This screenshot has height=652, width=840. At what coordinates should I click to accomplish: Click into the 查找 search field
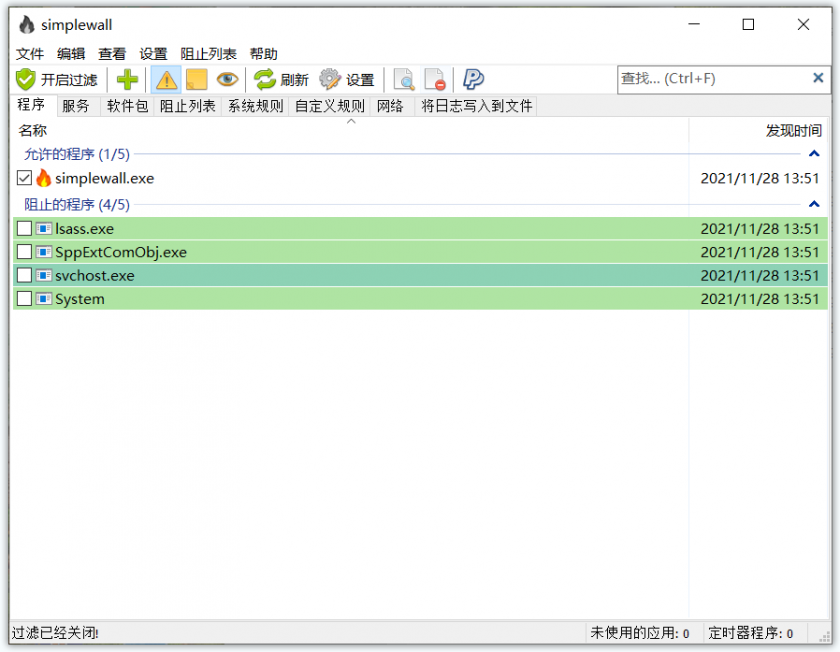[x=714, y=79]
